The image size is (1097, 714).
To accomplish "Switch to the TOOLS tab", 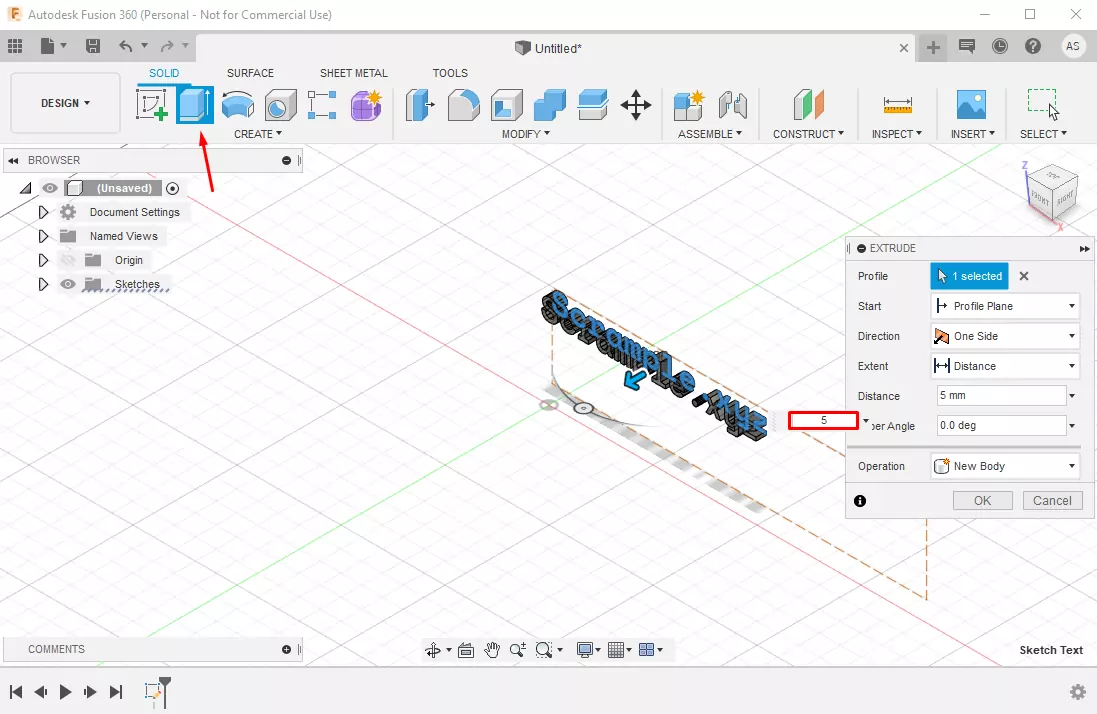I will coord(450,73).
